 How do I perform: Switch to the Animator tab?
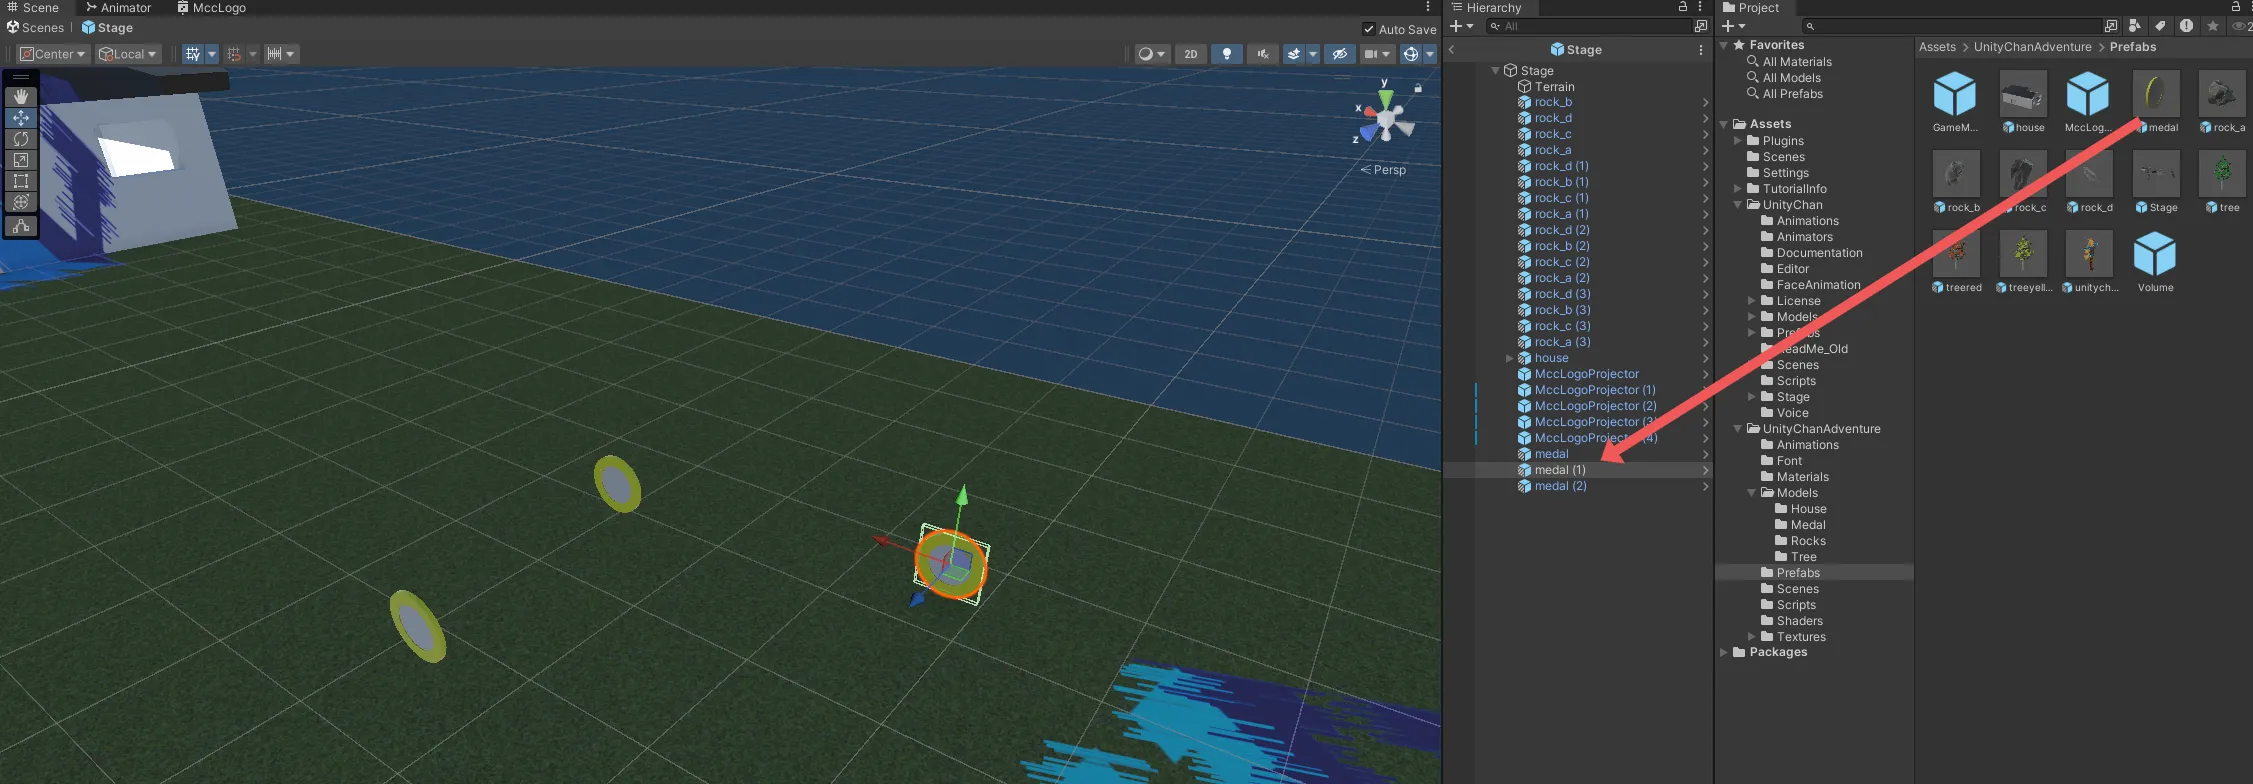click(x=118, y=8)
